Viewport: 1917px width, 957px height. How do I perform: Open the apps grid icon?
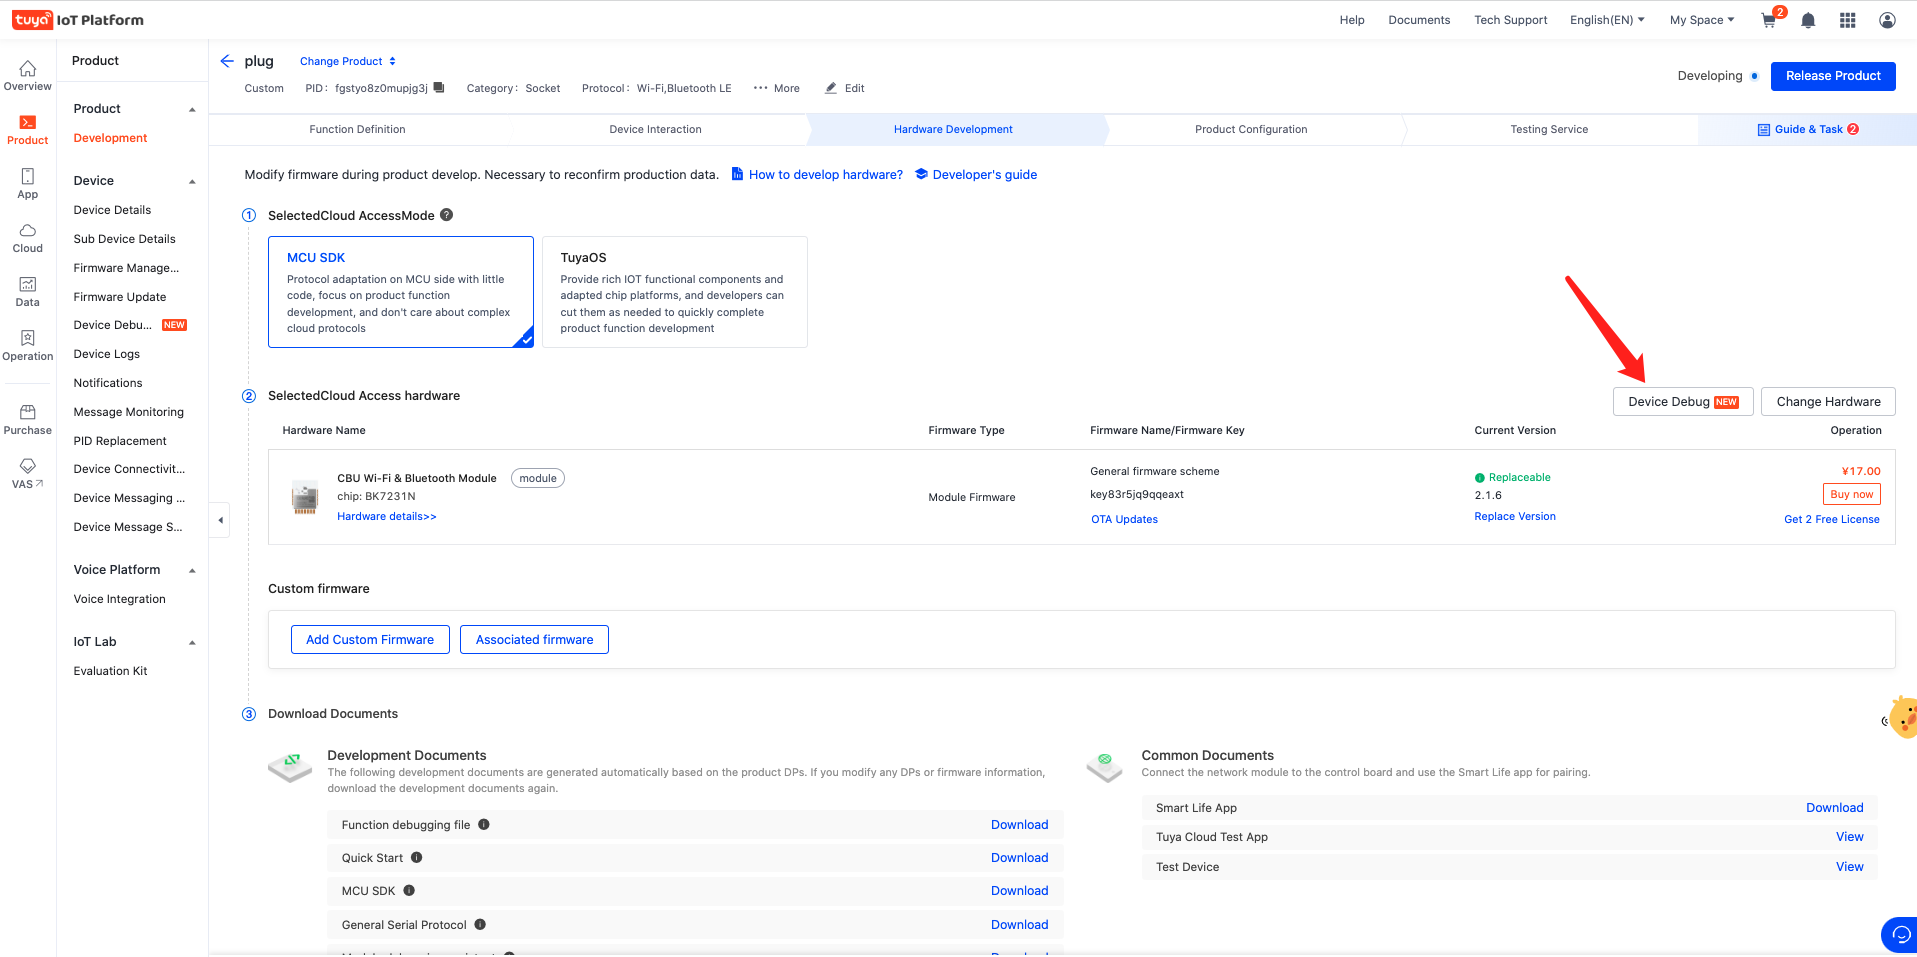coord(1848,20)
